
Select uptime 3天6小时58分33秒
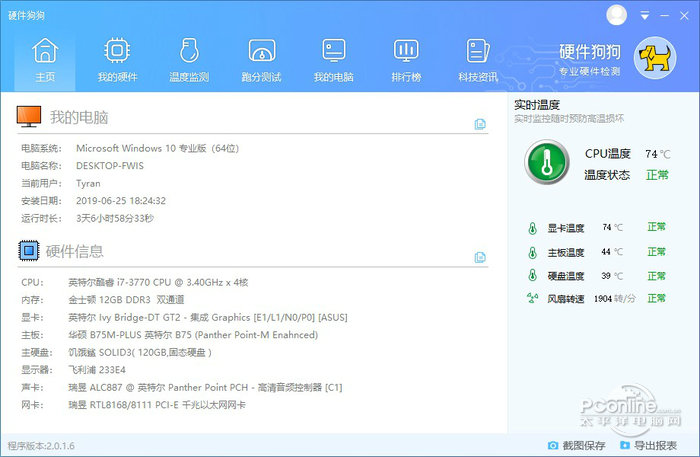115,218
